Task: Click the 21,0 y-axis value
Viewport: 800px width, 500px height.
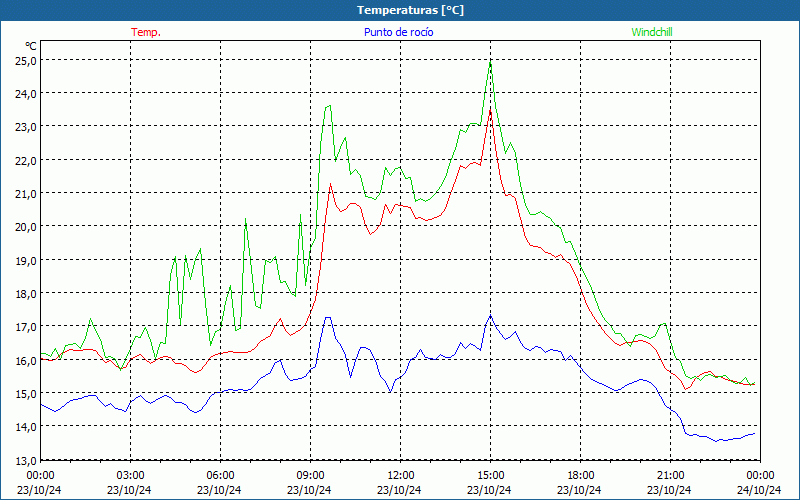Action: (x=25, y=194)
